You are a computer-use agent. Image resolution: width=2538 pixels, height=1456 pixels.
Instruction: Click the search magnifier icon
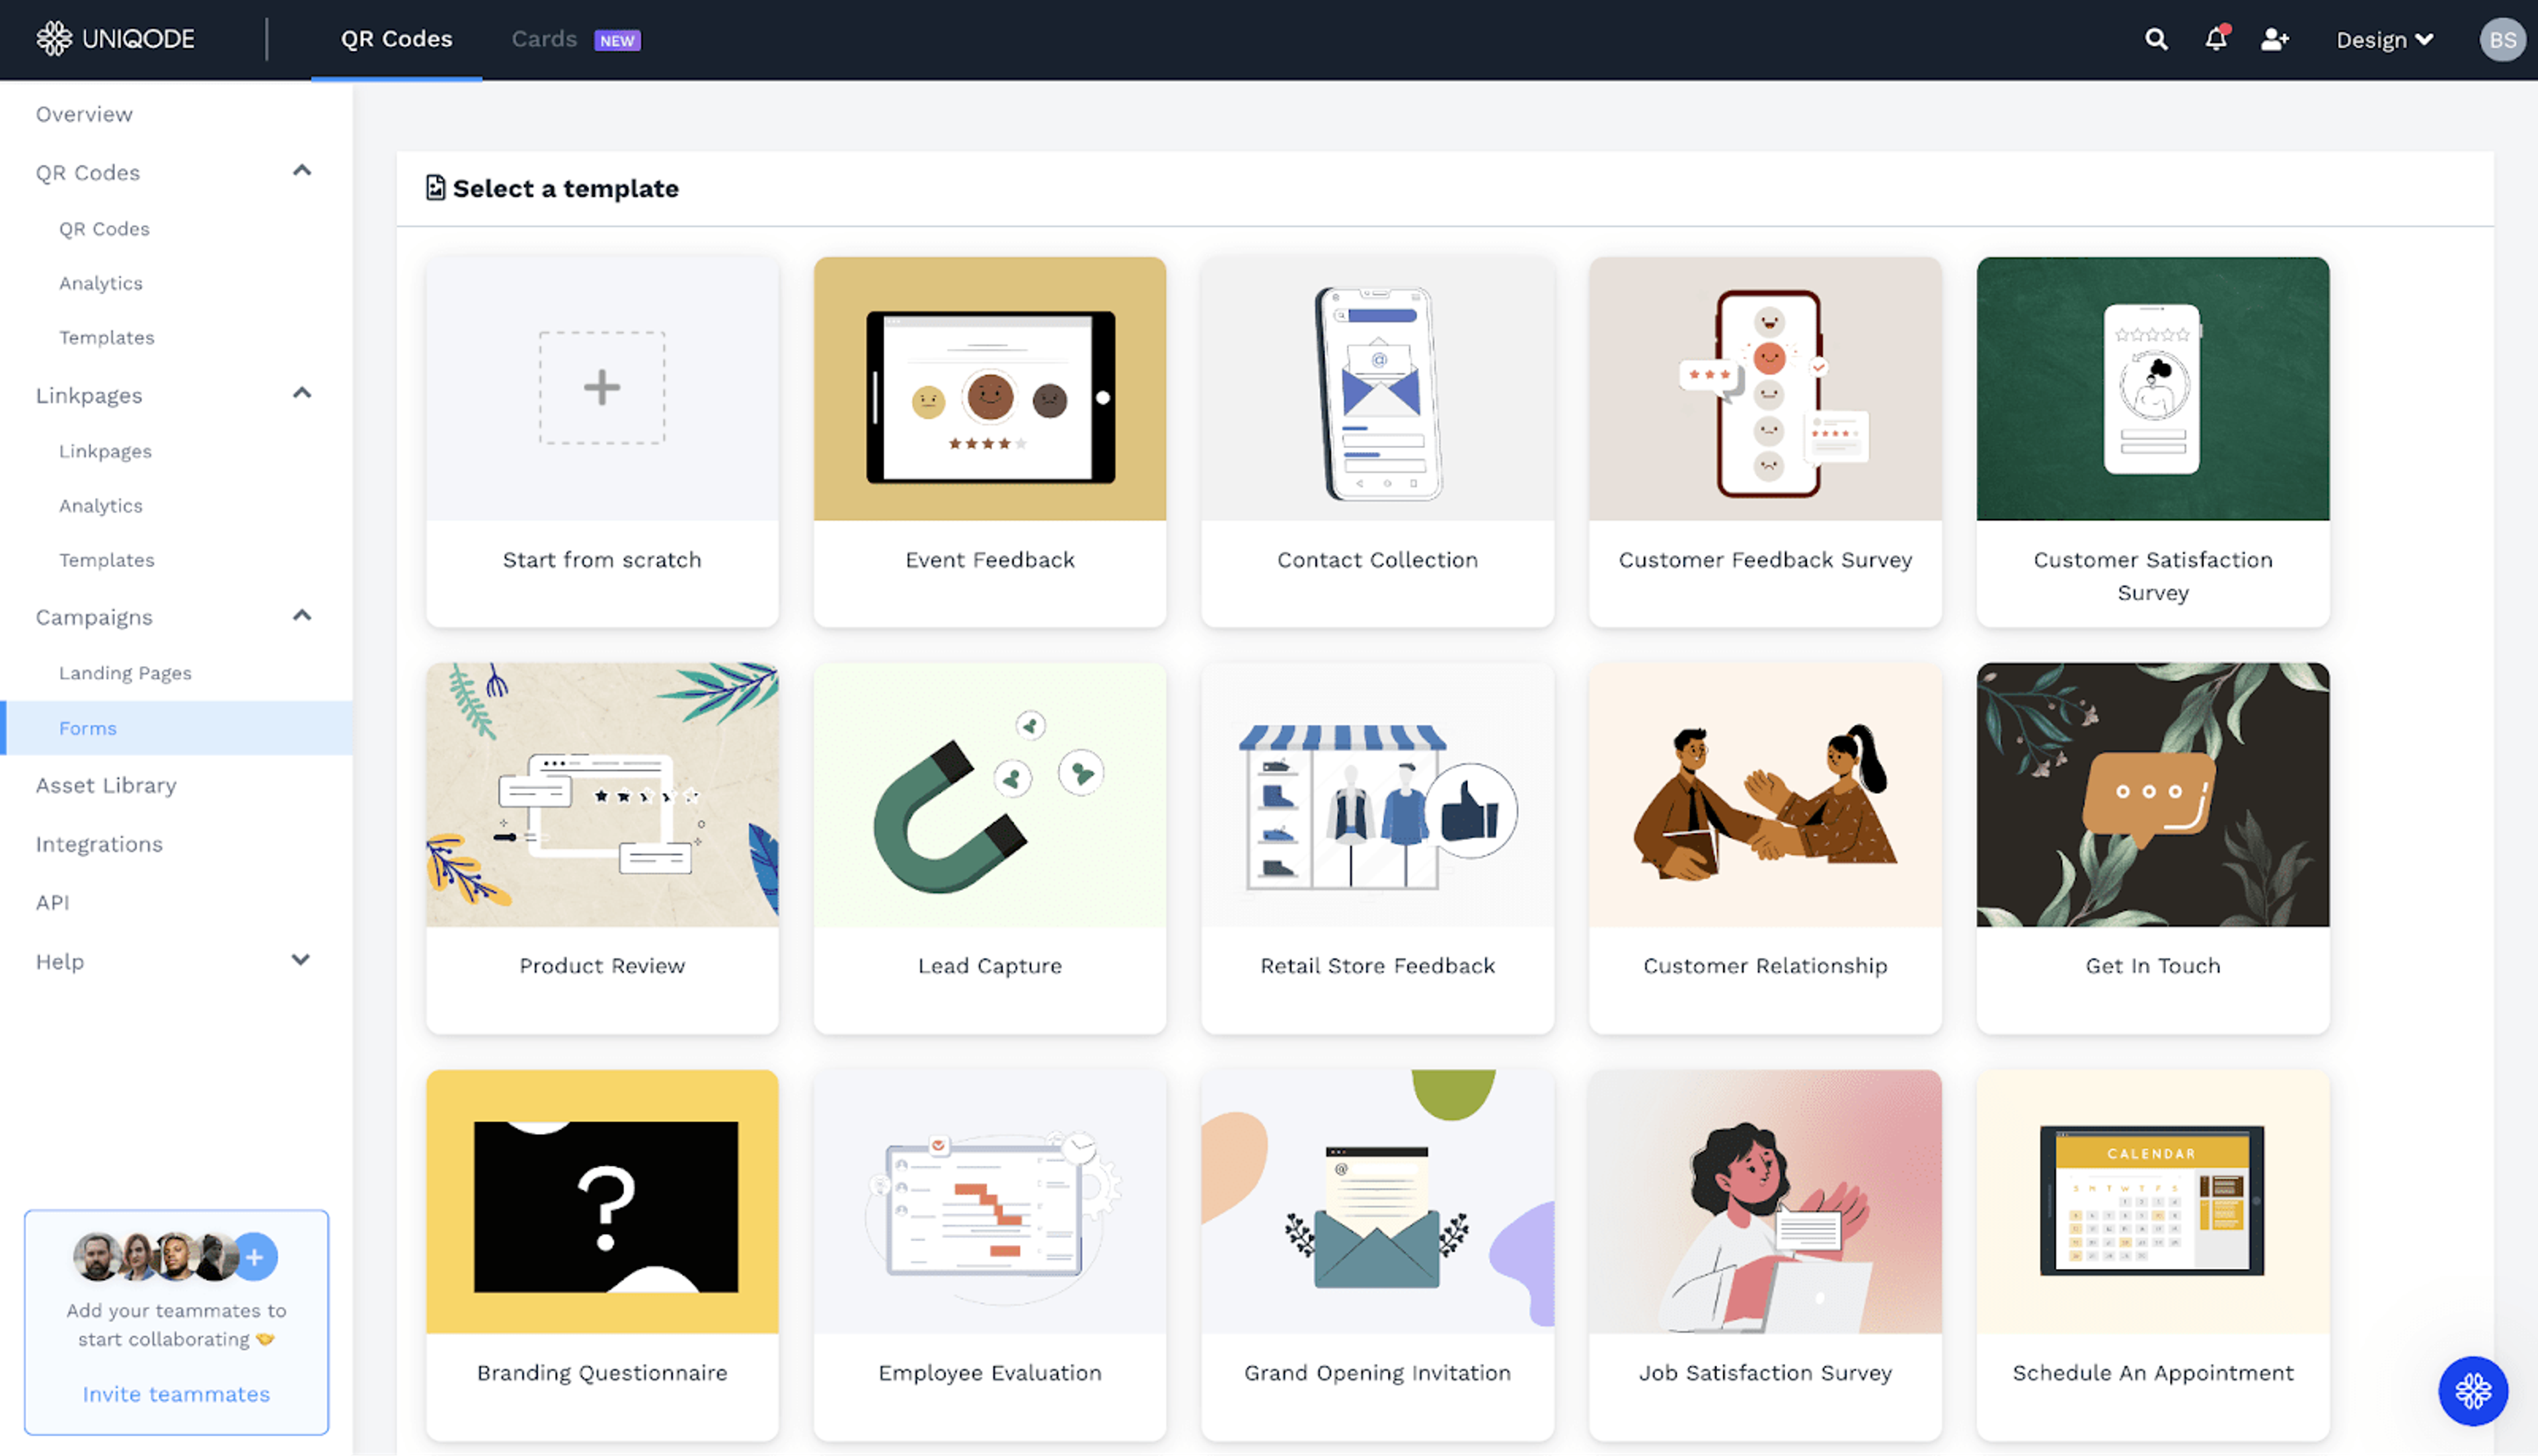tap(2156, 39)
